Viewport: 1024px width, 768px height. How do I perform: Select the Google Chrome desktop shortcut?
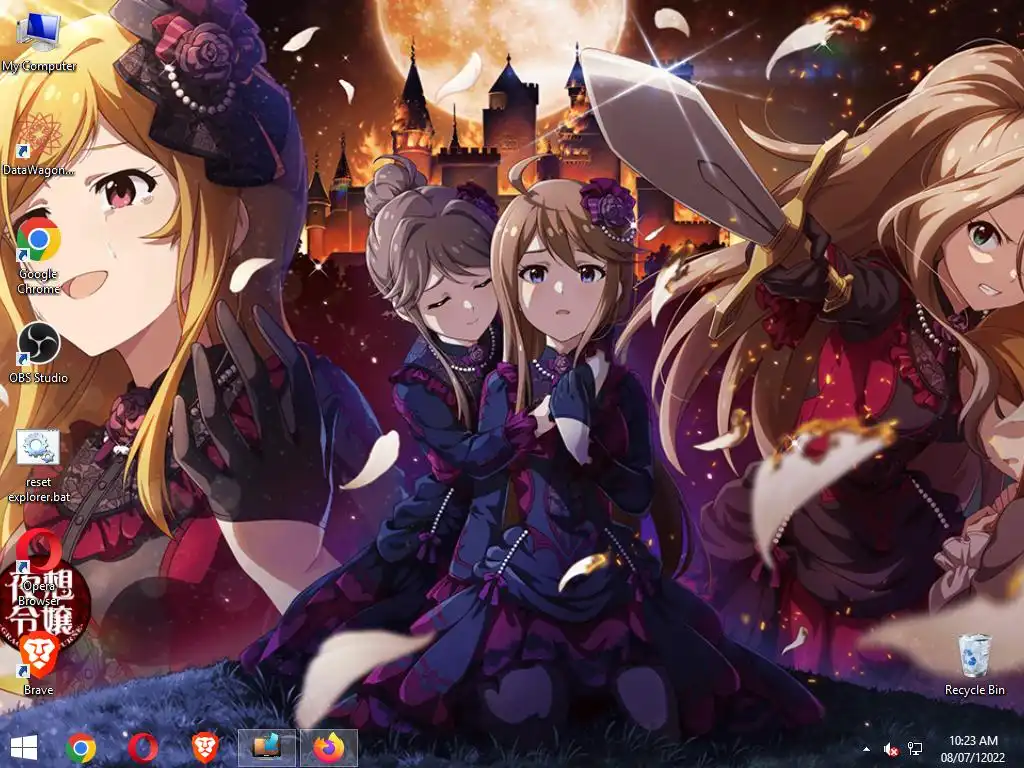pyautogui.click(x=39, y=255)
